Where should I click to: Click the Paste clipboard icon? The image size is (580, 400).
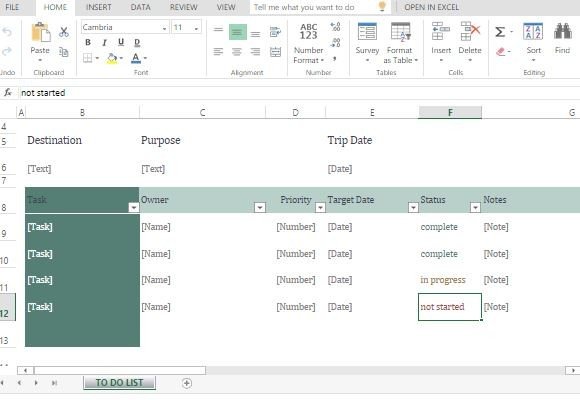[x=40, y=33]
